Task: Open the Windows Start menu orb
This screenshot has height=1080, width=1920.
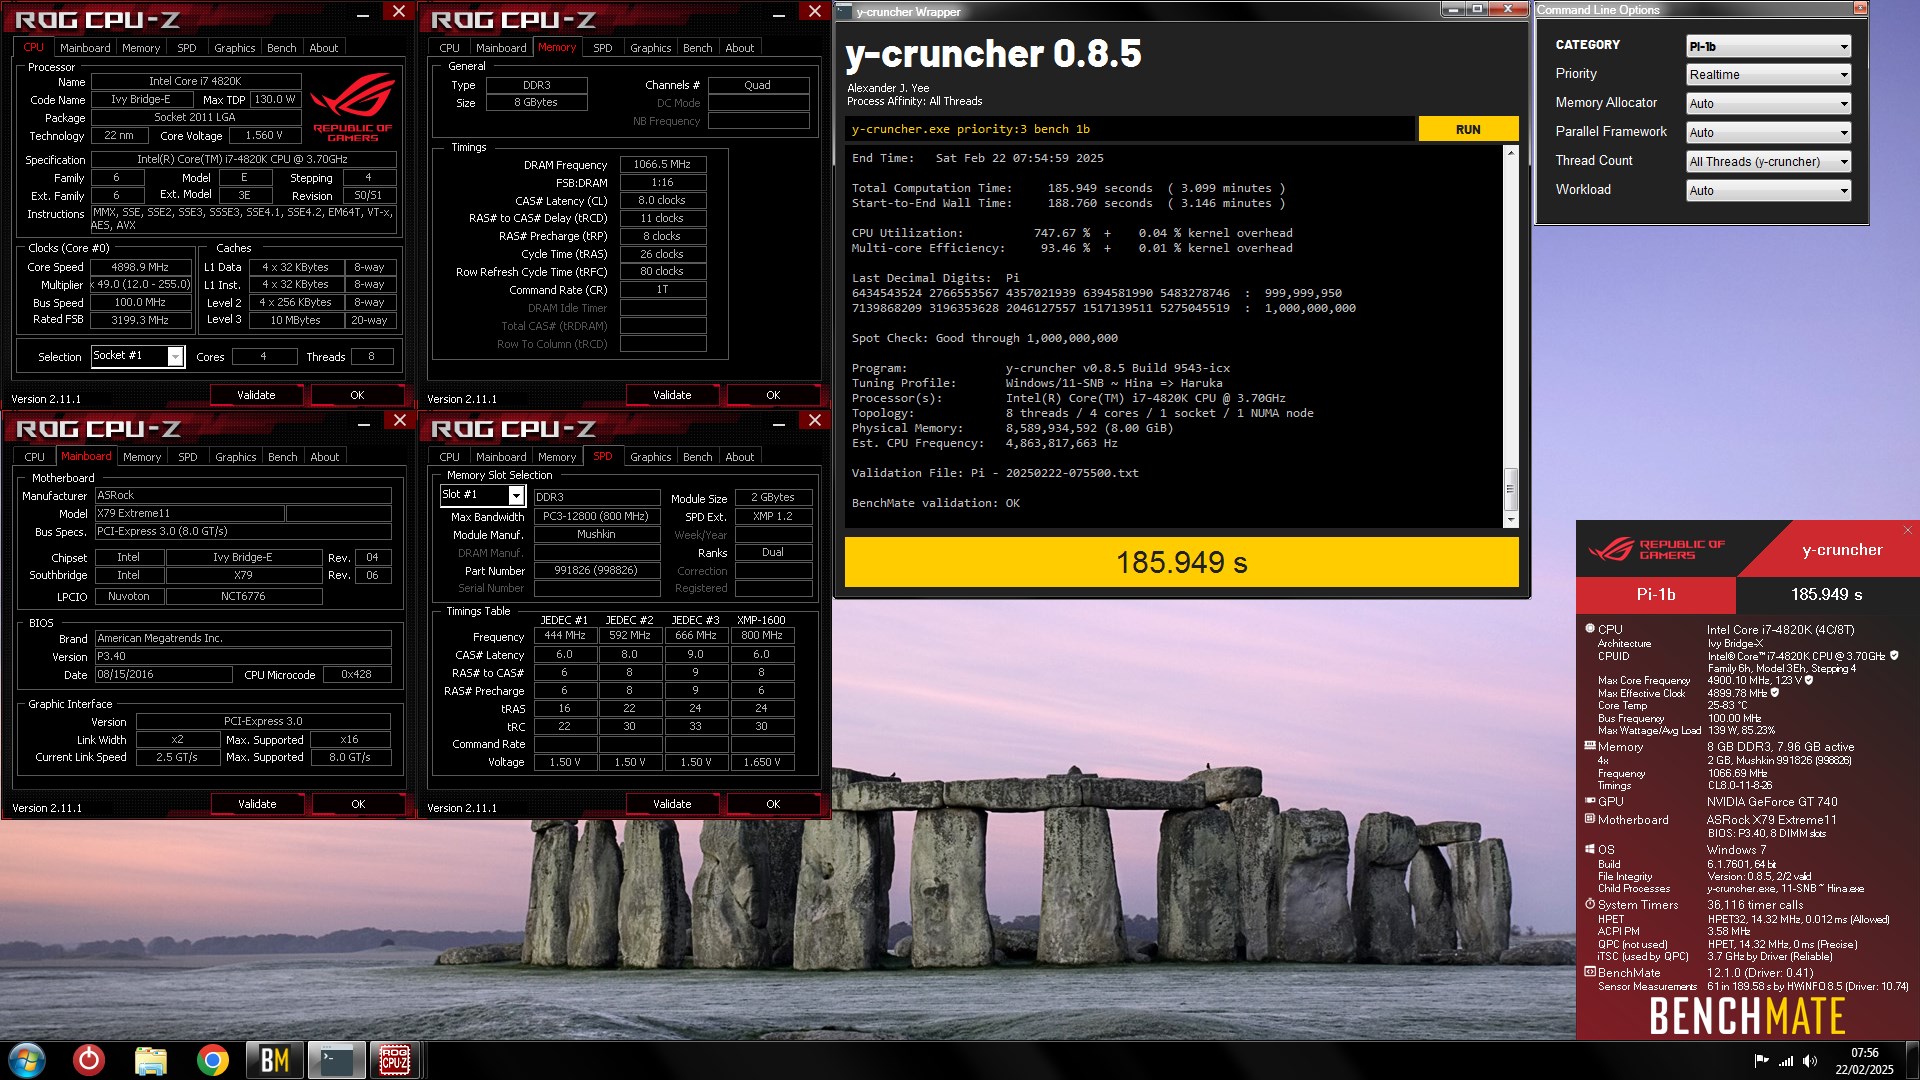Action: (27, 1060)
